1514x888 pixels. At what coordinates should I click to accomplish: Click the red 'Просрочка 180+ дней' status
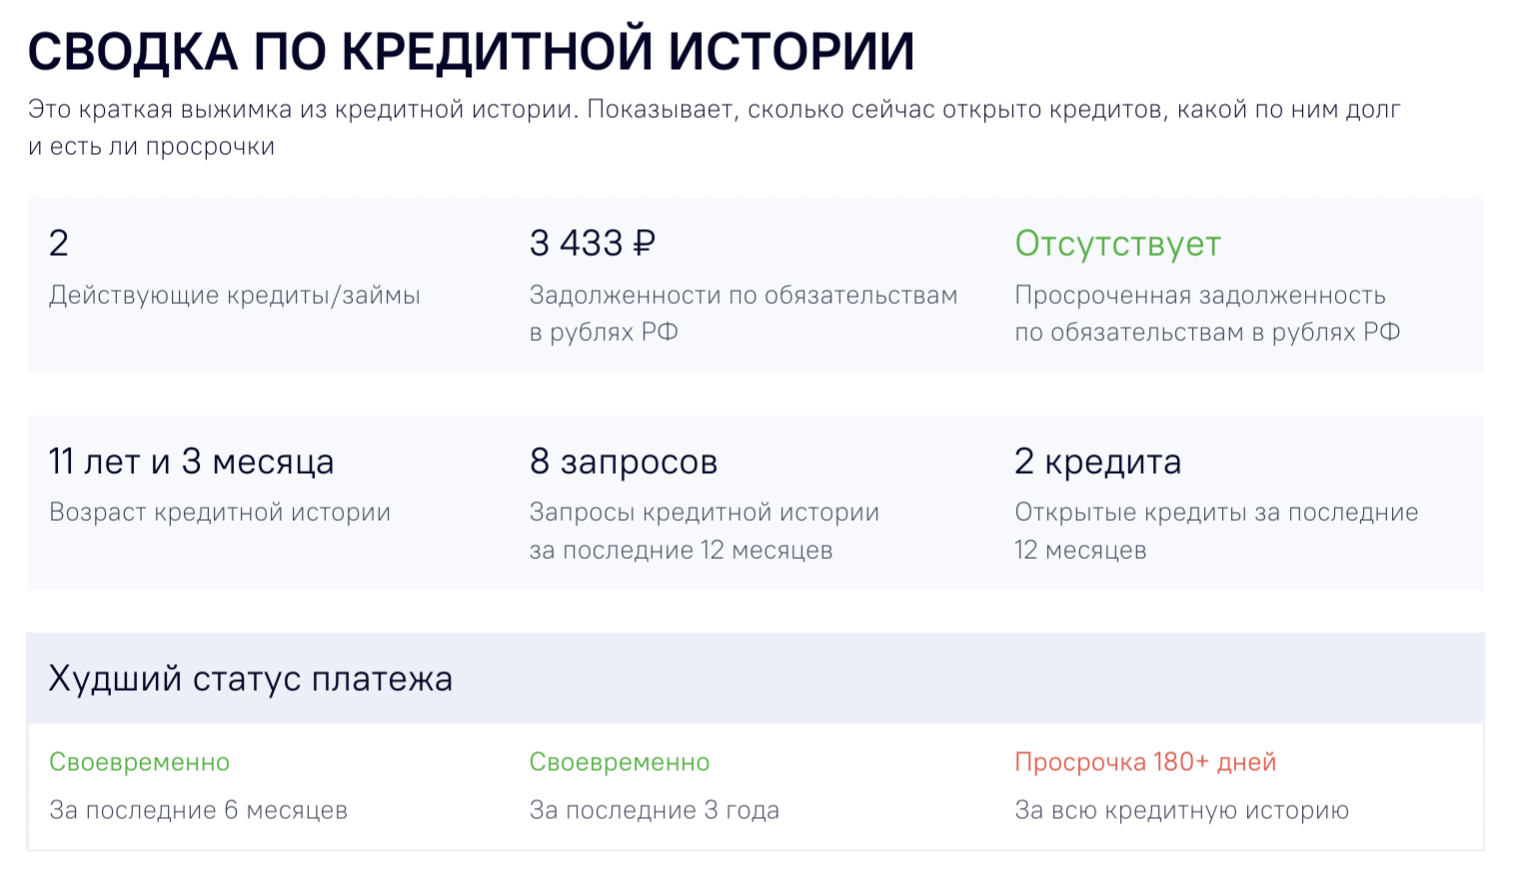point(1145,762)
